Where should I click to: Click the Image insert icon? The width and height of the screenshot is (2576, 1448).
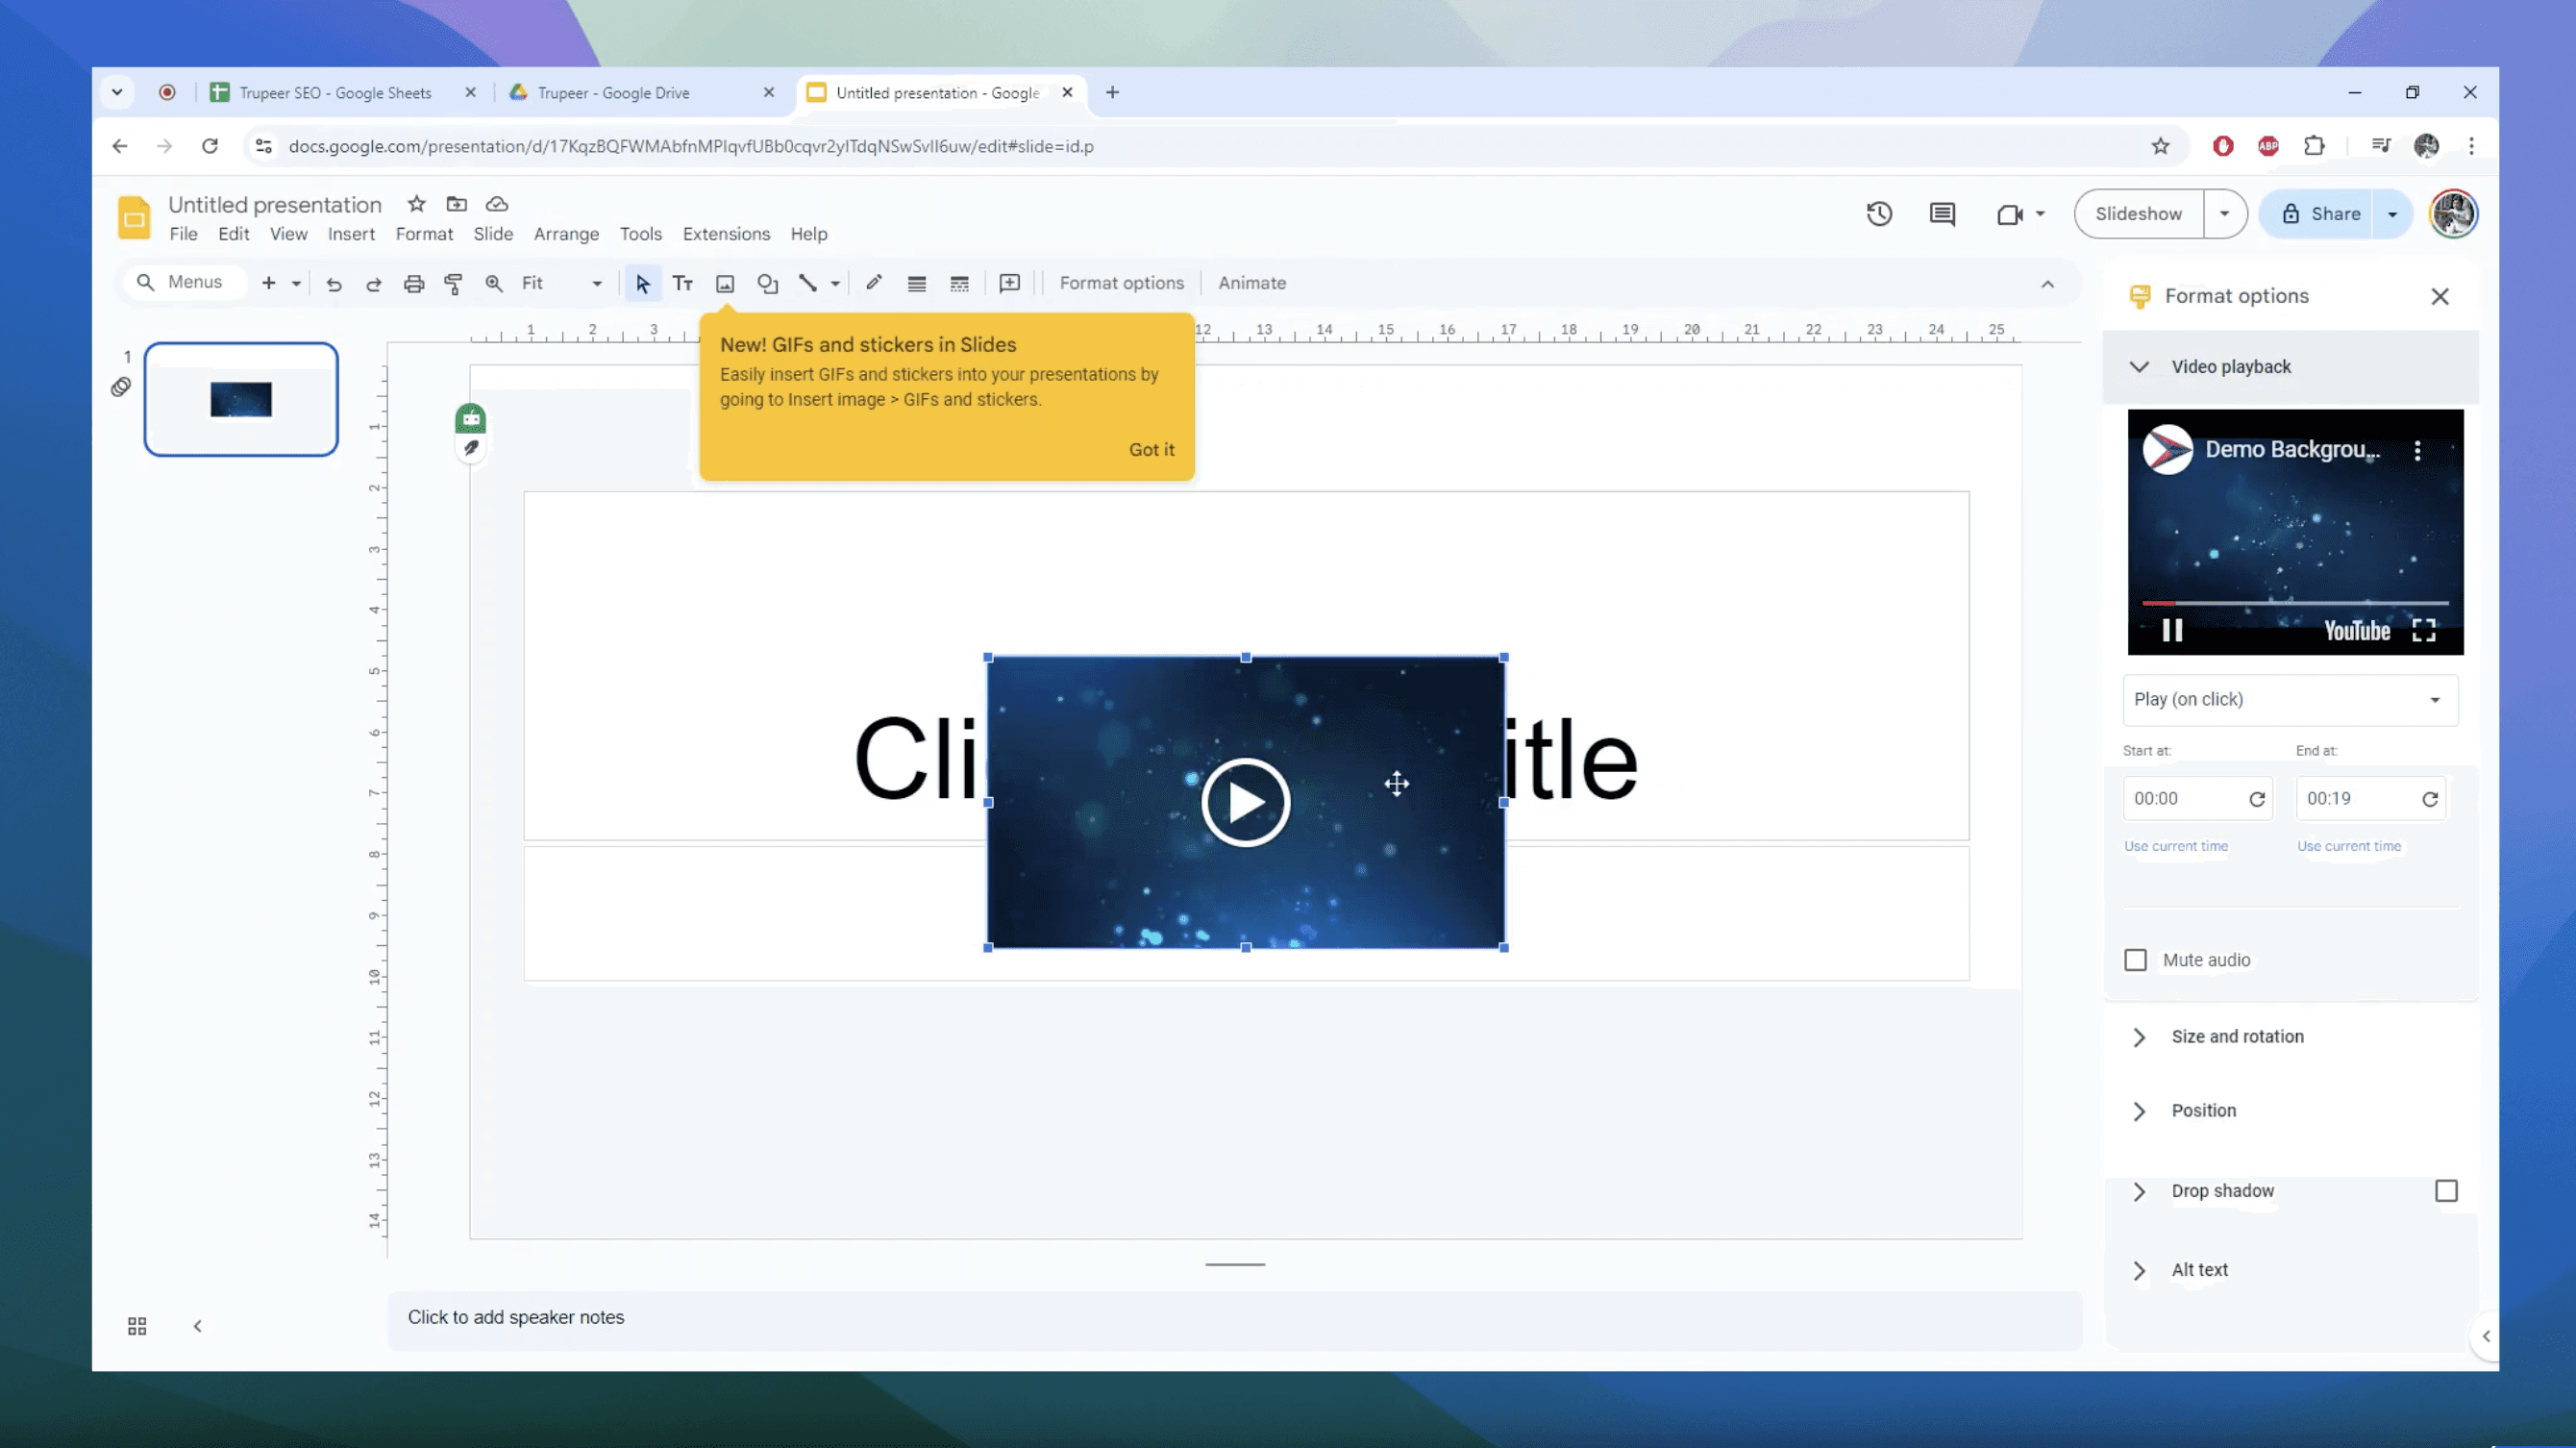point(726,282)
